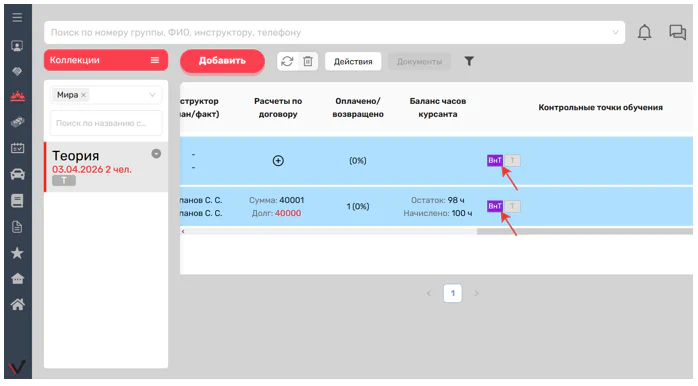
Task: Click the horizontal scrollbar thumb
Action: [x=584, y=232]
